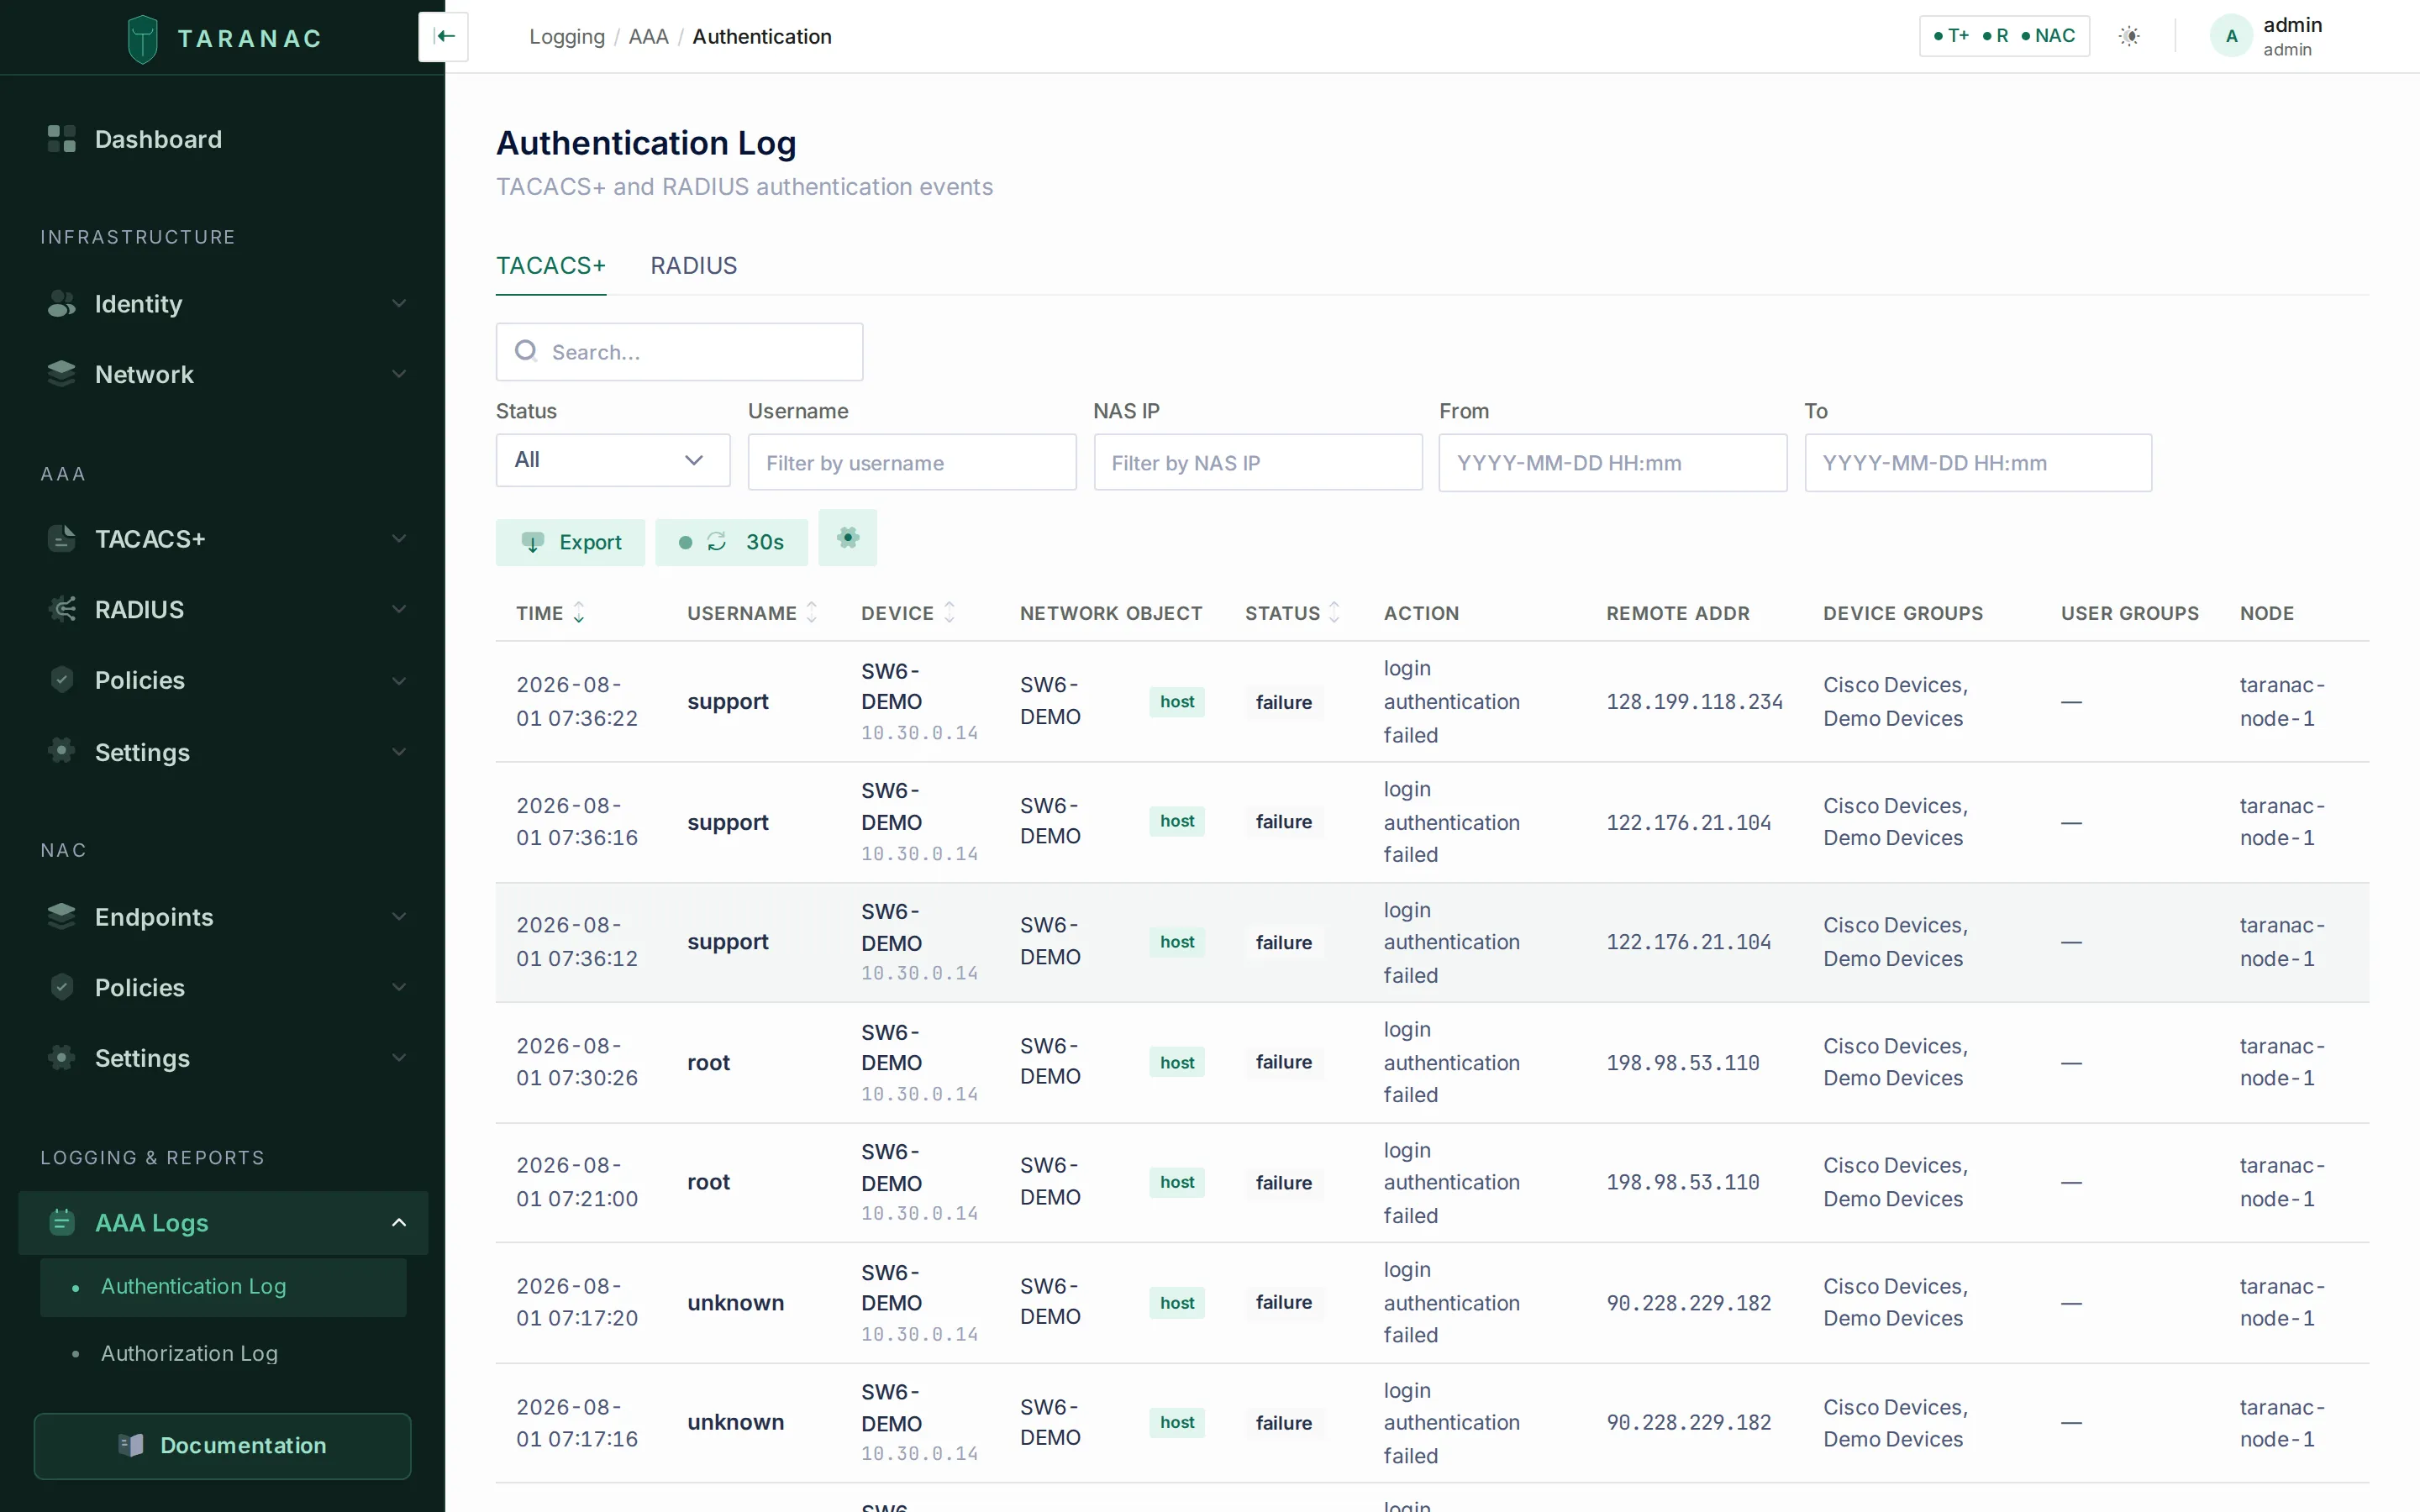Click username unknown at 07:17:20
Screen dimensions: 2420x1512
735,1302
